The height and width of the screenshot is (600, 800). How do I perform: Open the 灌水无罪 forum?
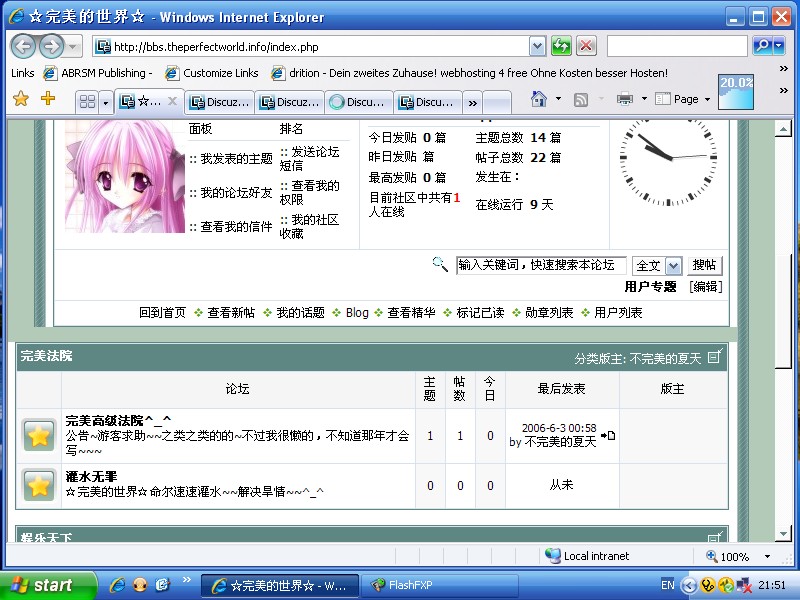pos(91,477)
